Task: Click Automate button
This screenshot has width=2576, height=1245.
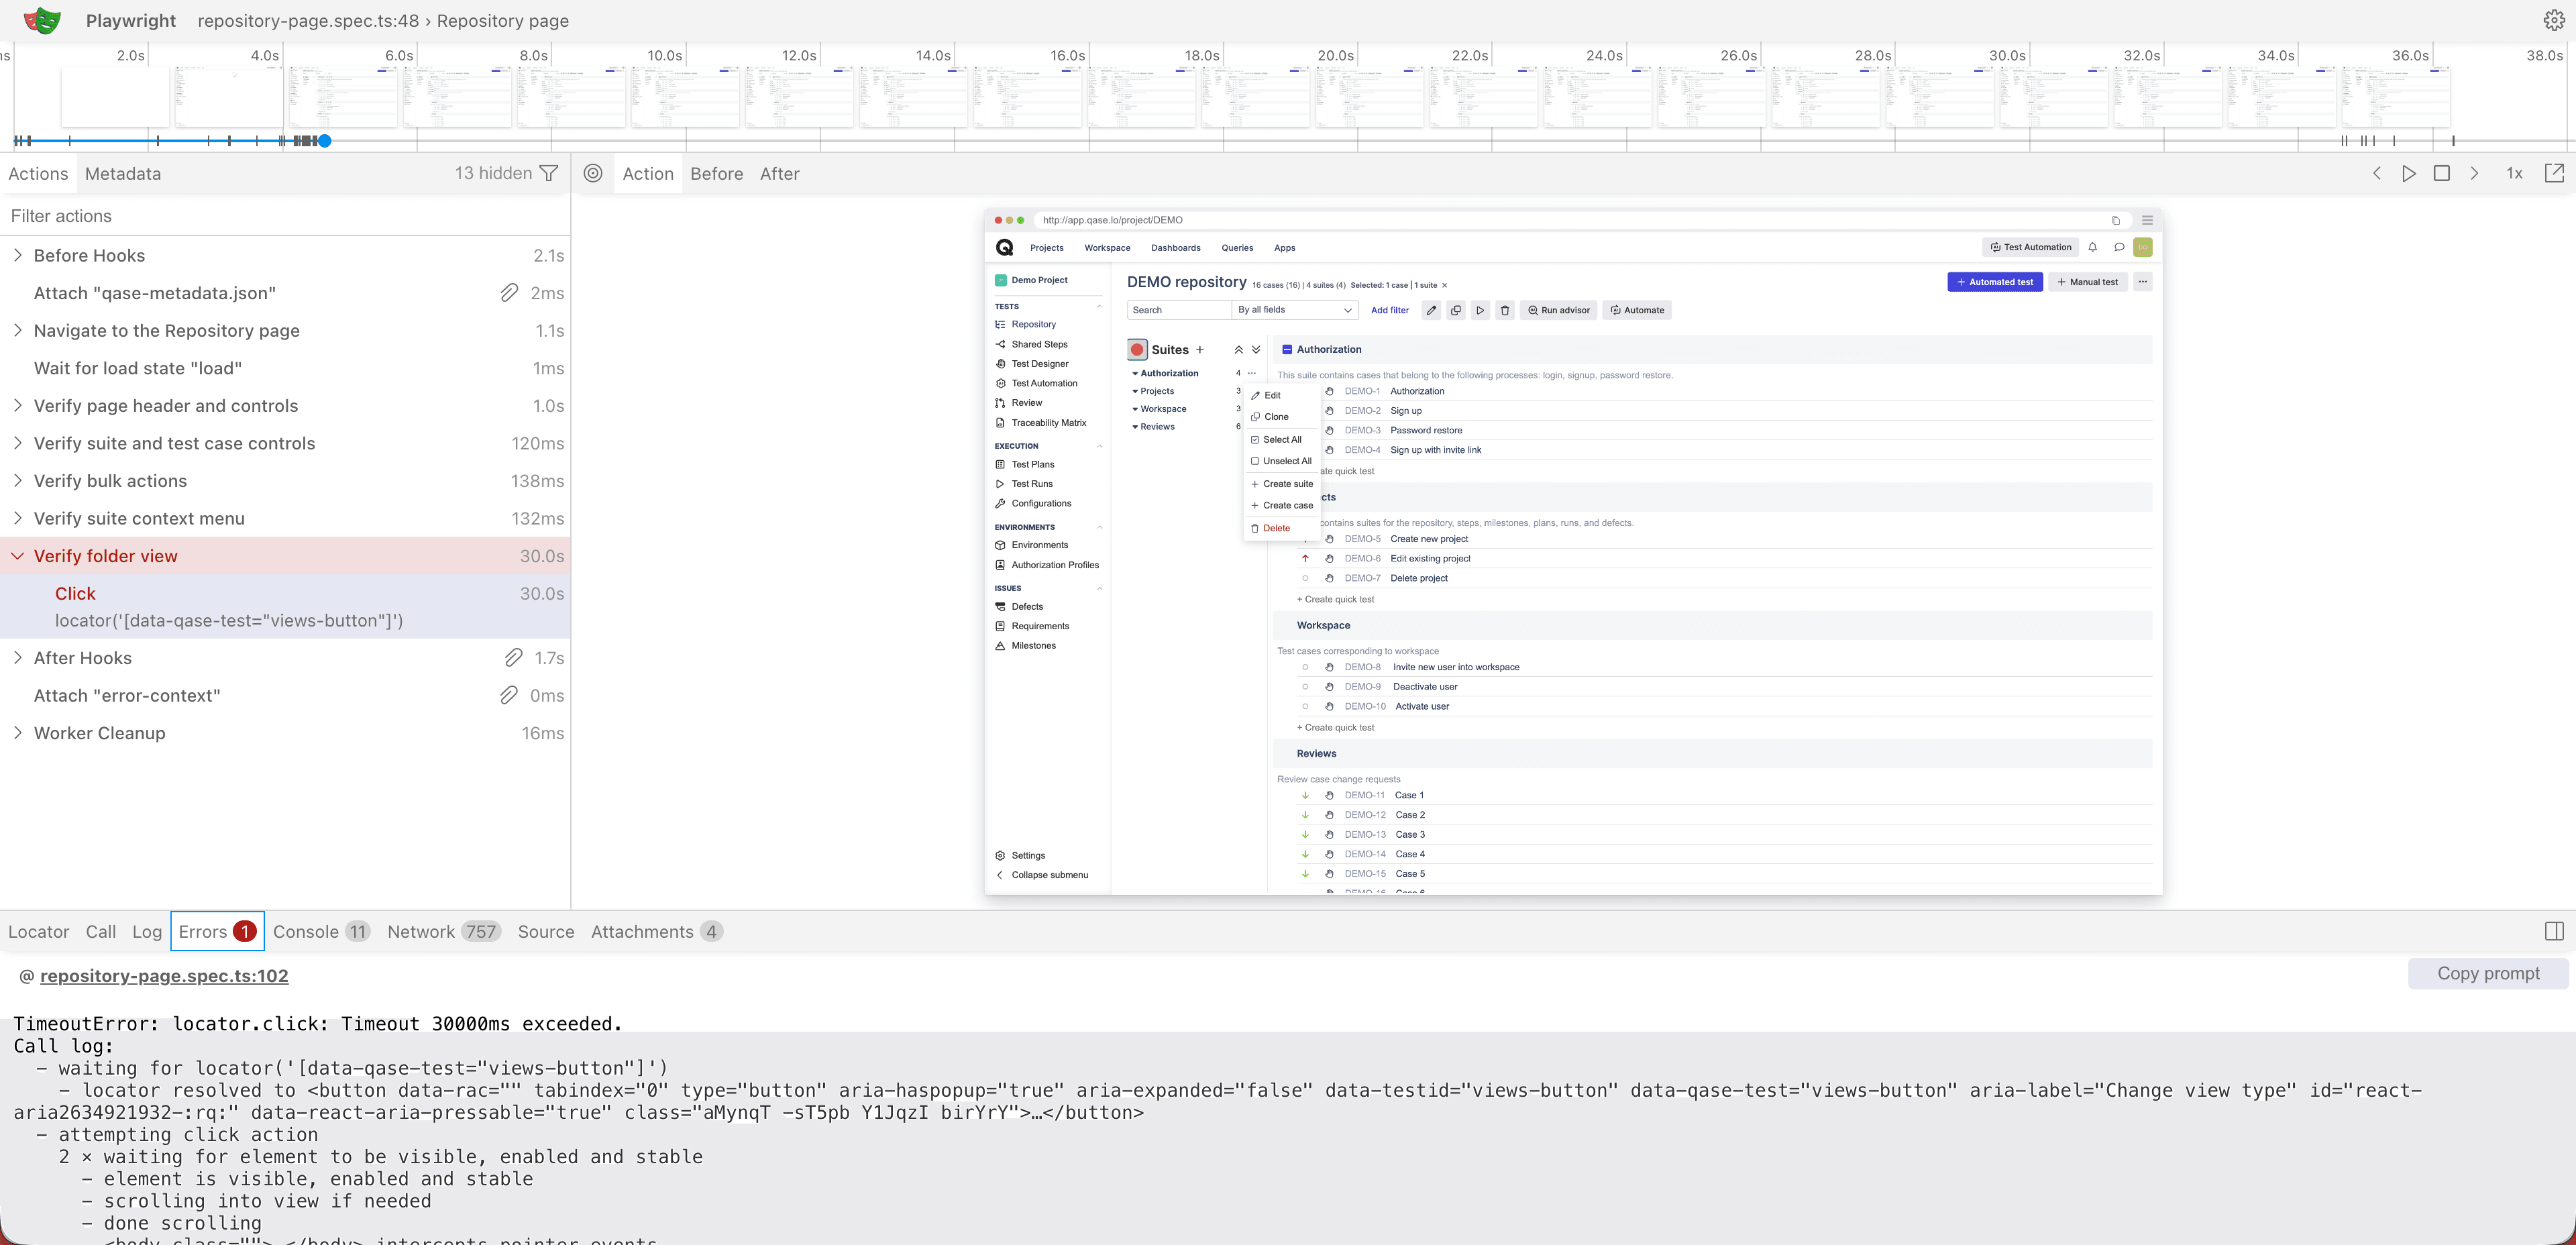Action: (x=1637, y=310)
